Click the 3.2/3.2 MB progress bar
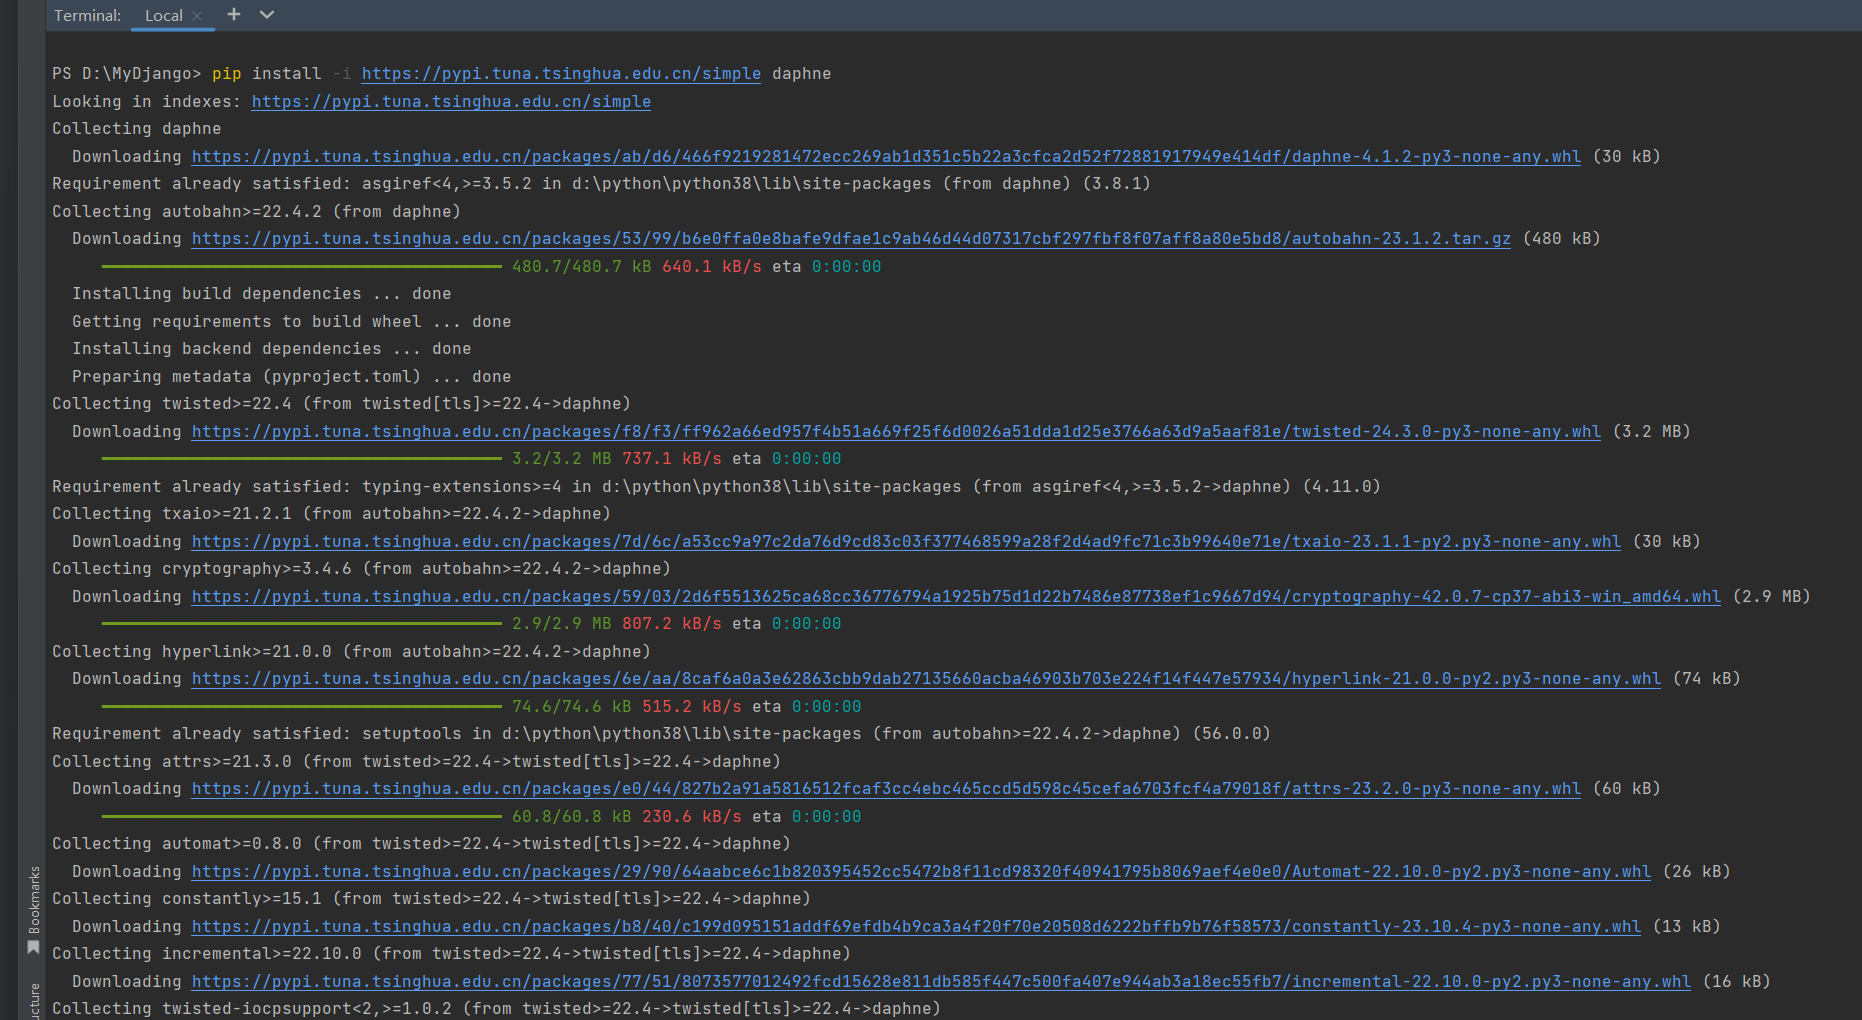The height and width of the screenshot is (1020, 1862). 301,459
